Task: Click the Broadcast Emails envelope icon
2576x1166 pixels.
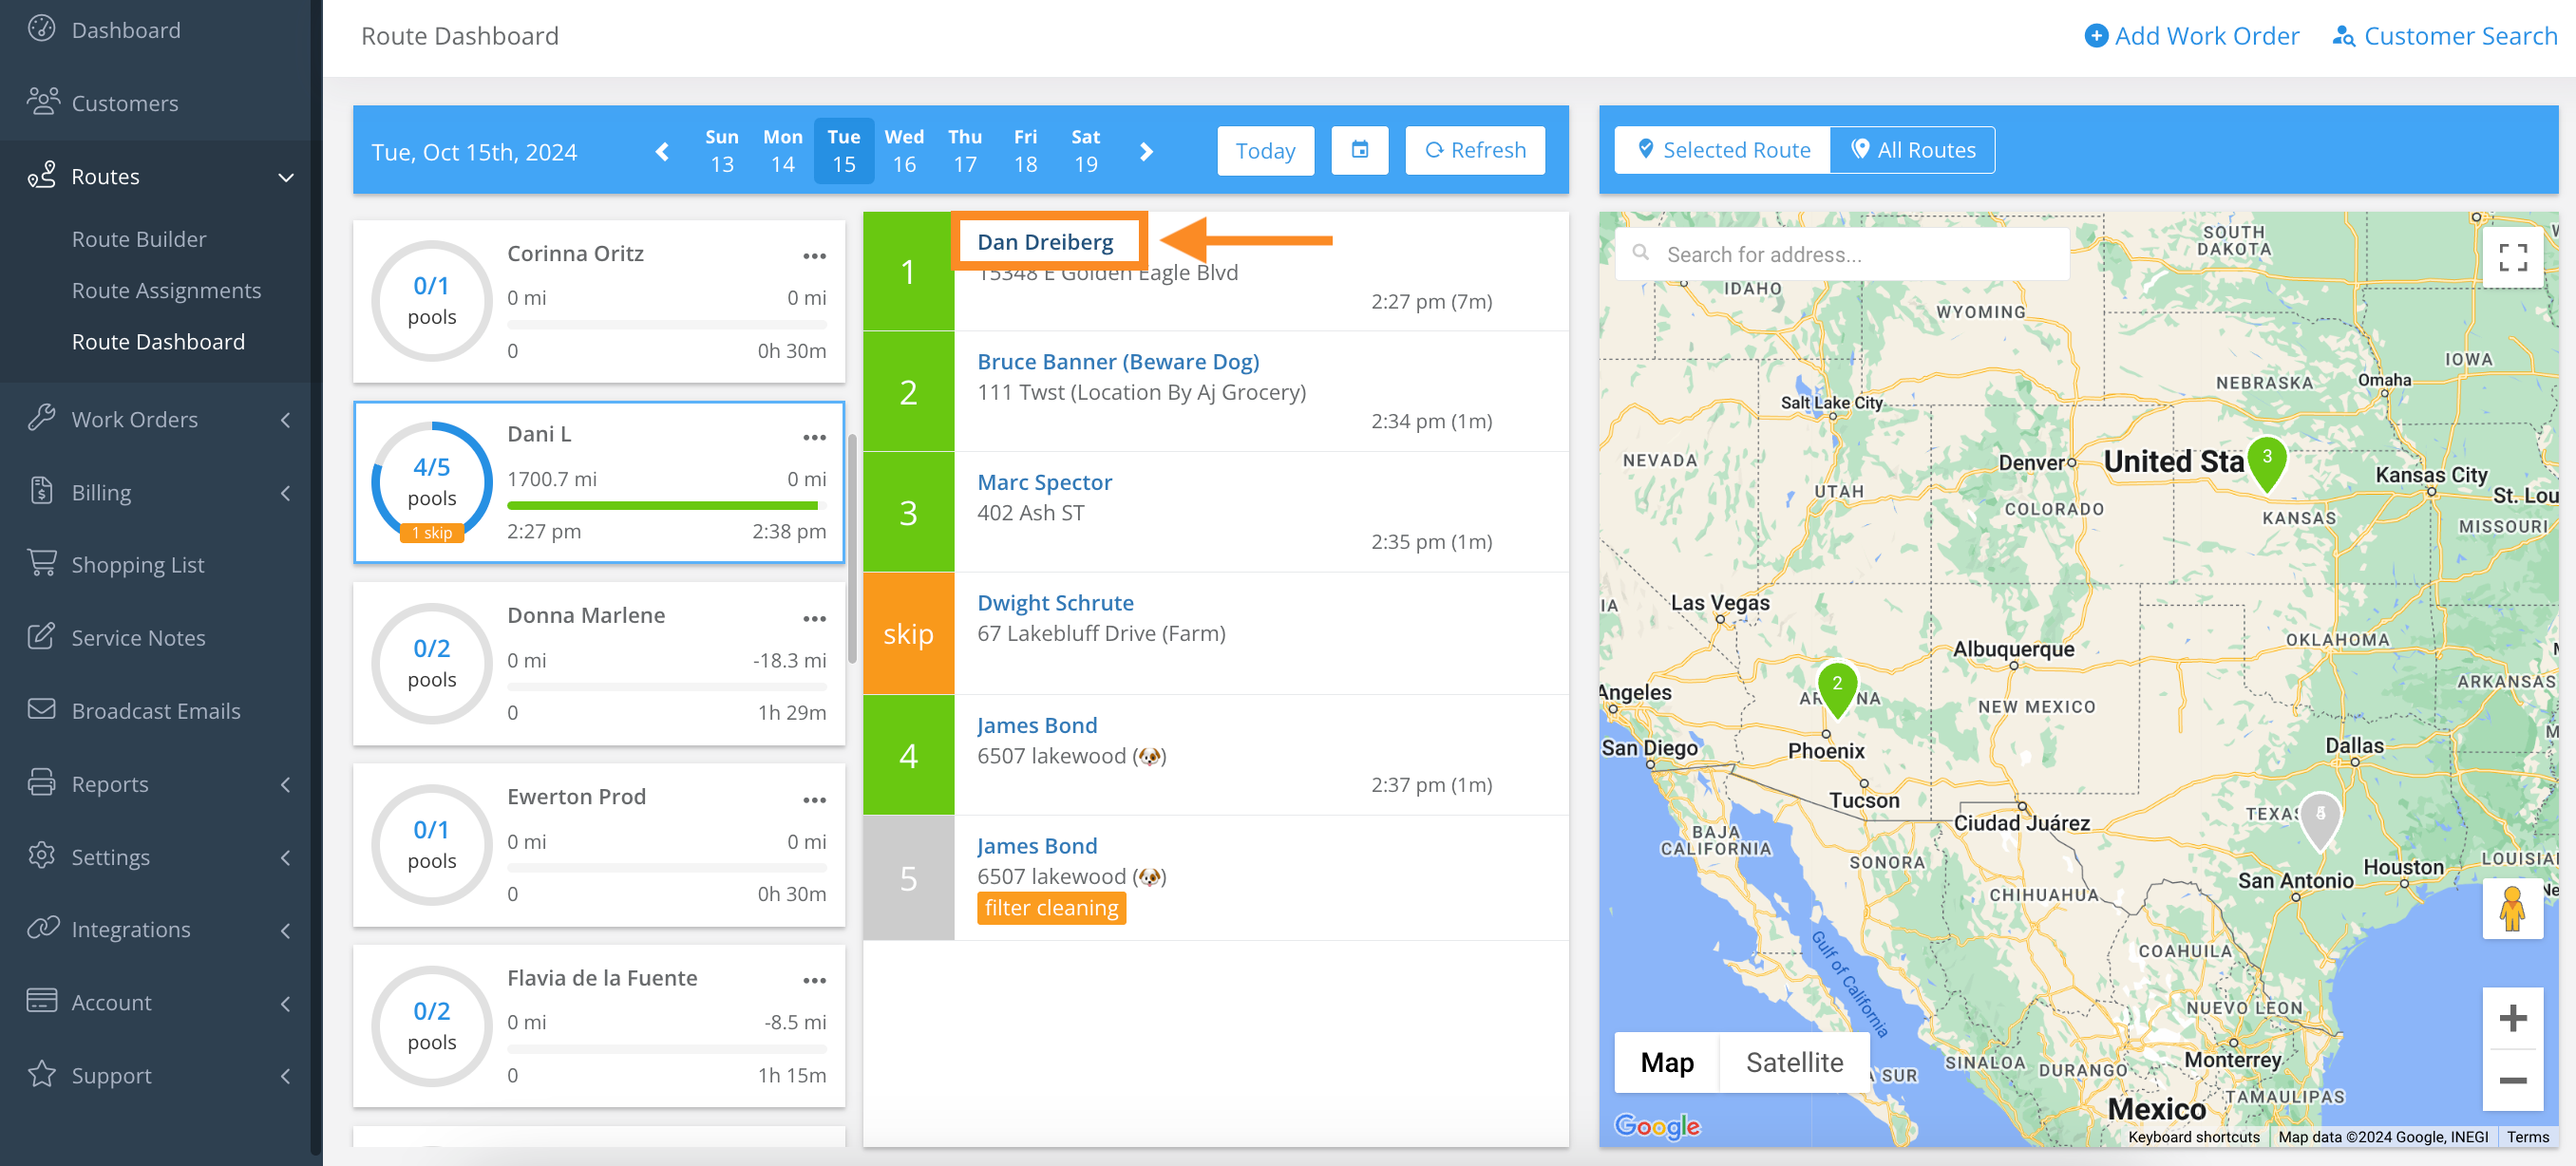Action: (x=42, y=709)
